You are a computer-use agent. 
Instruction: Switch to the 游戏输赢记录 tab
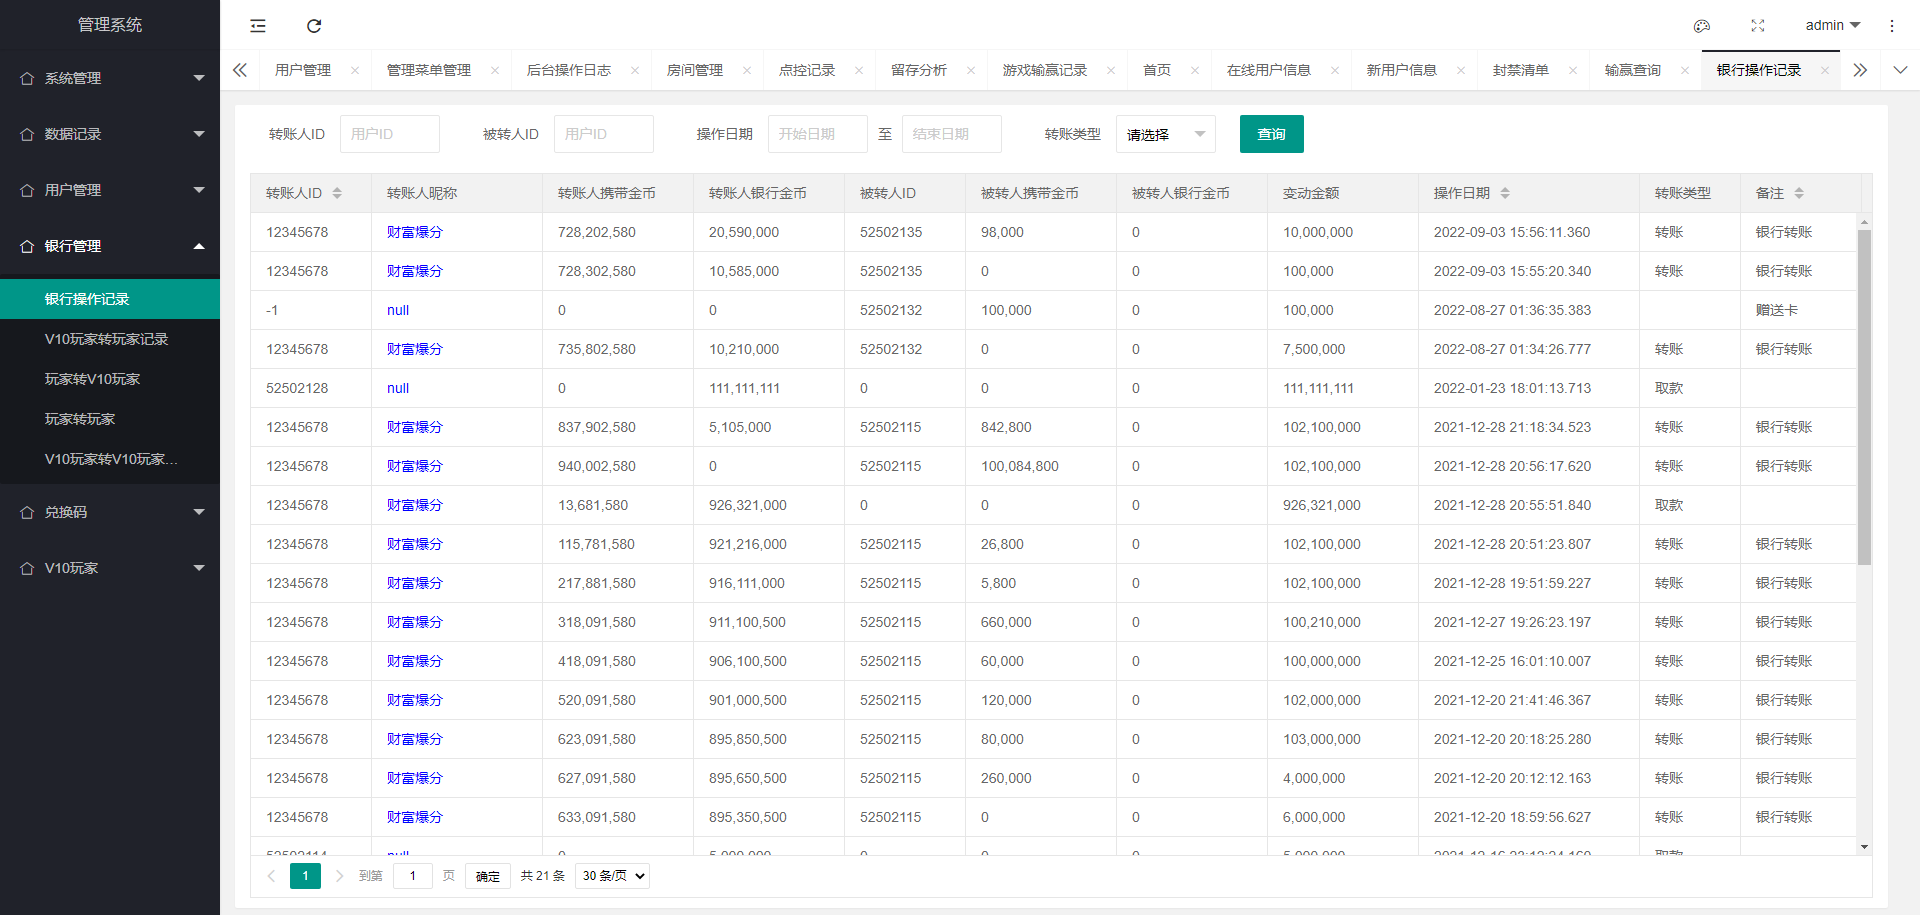pos(1047,70)
